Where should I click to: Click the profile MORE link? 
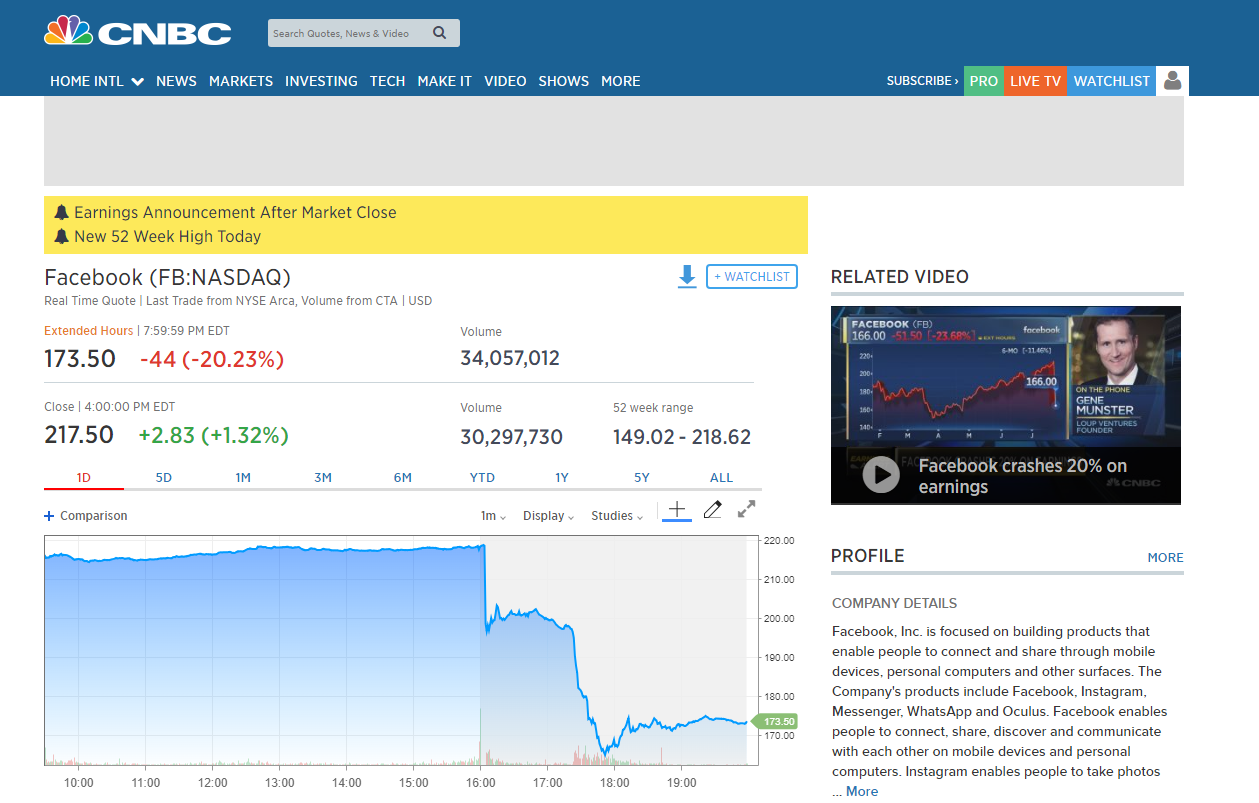coord(1165,558)
